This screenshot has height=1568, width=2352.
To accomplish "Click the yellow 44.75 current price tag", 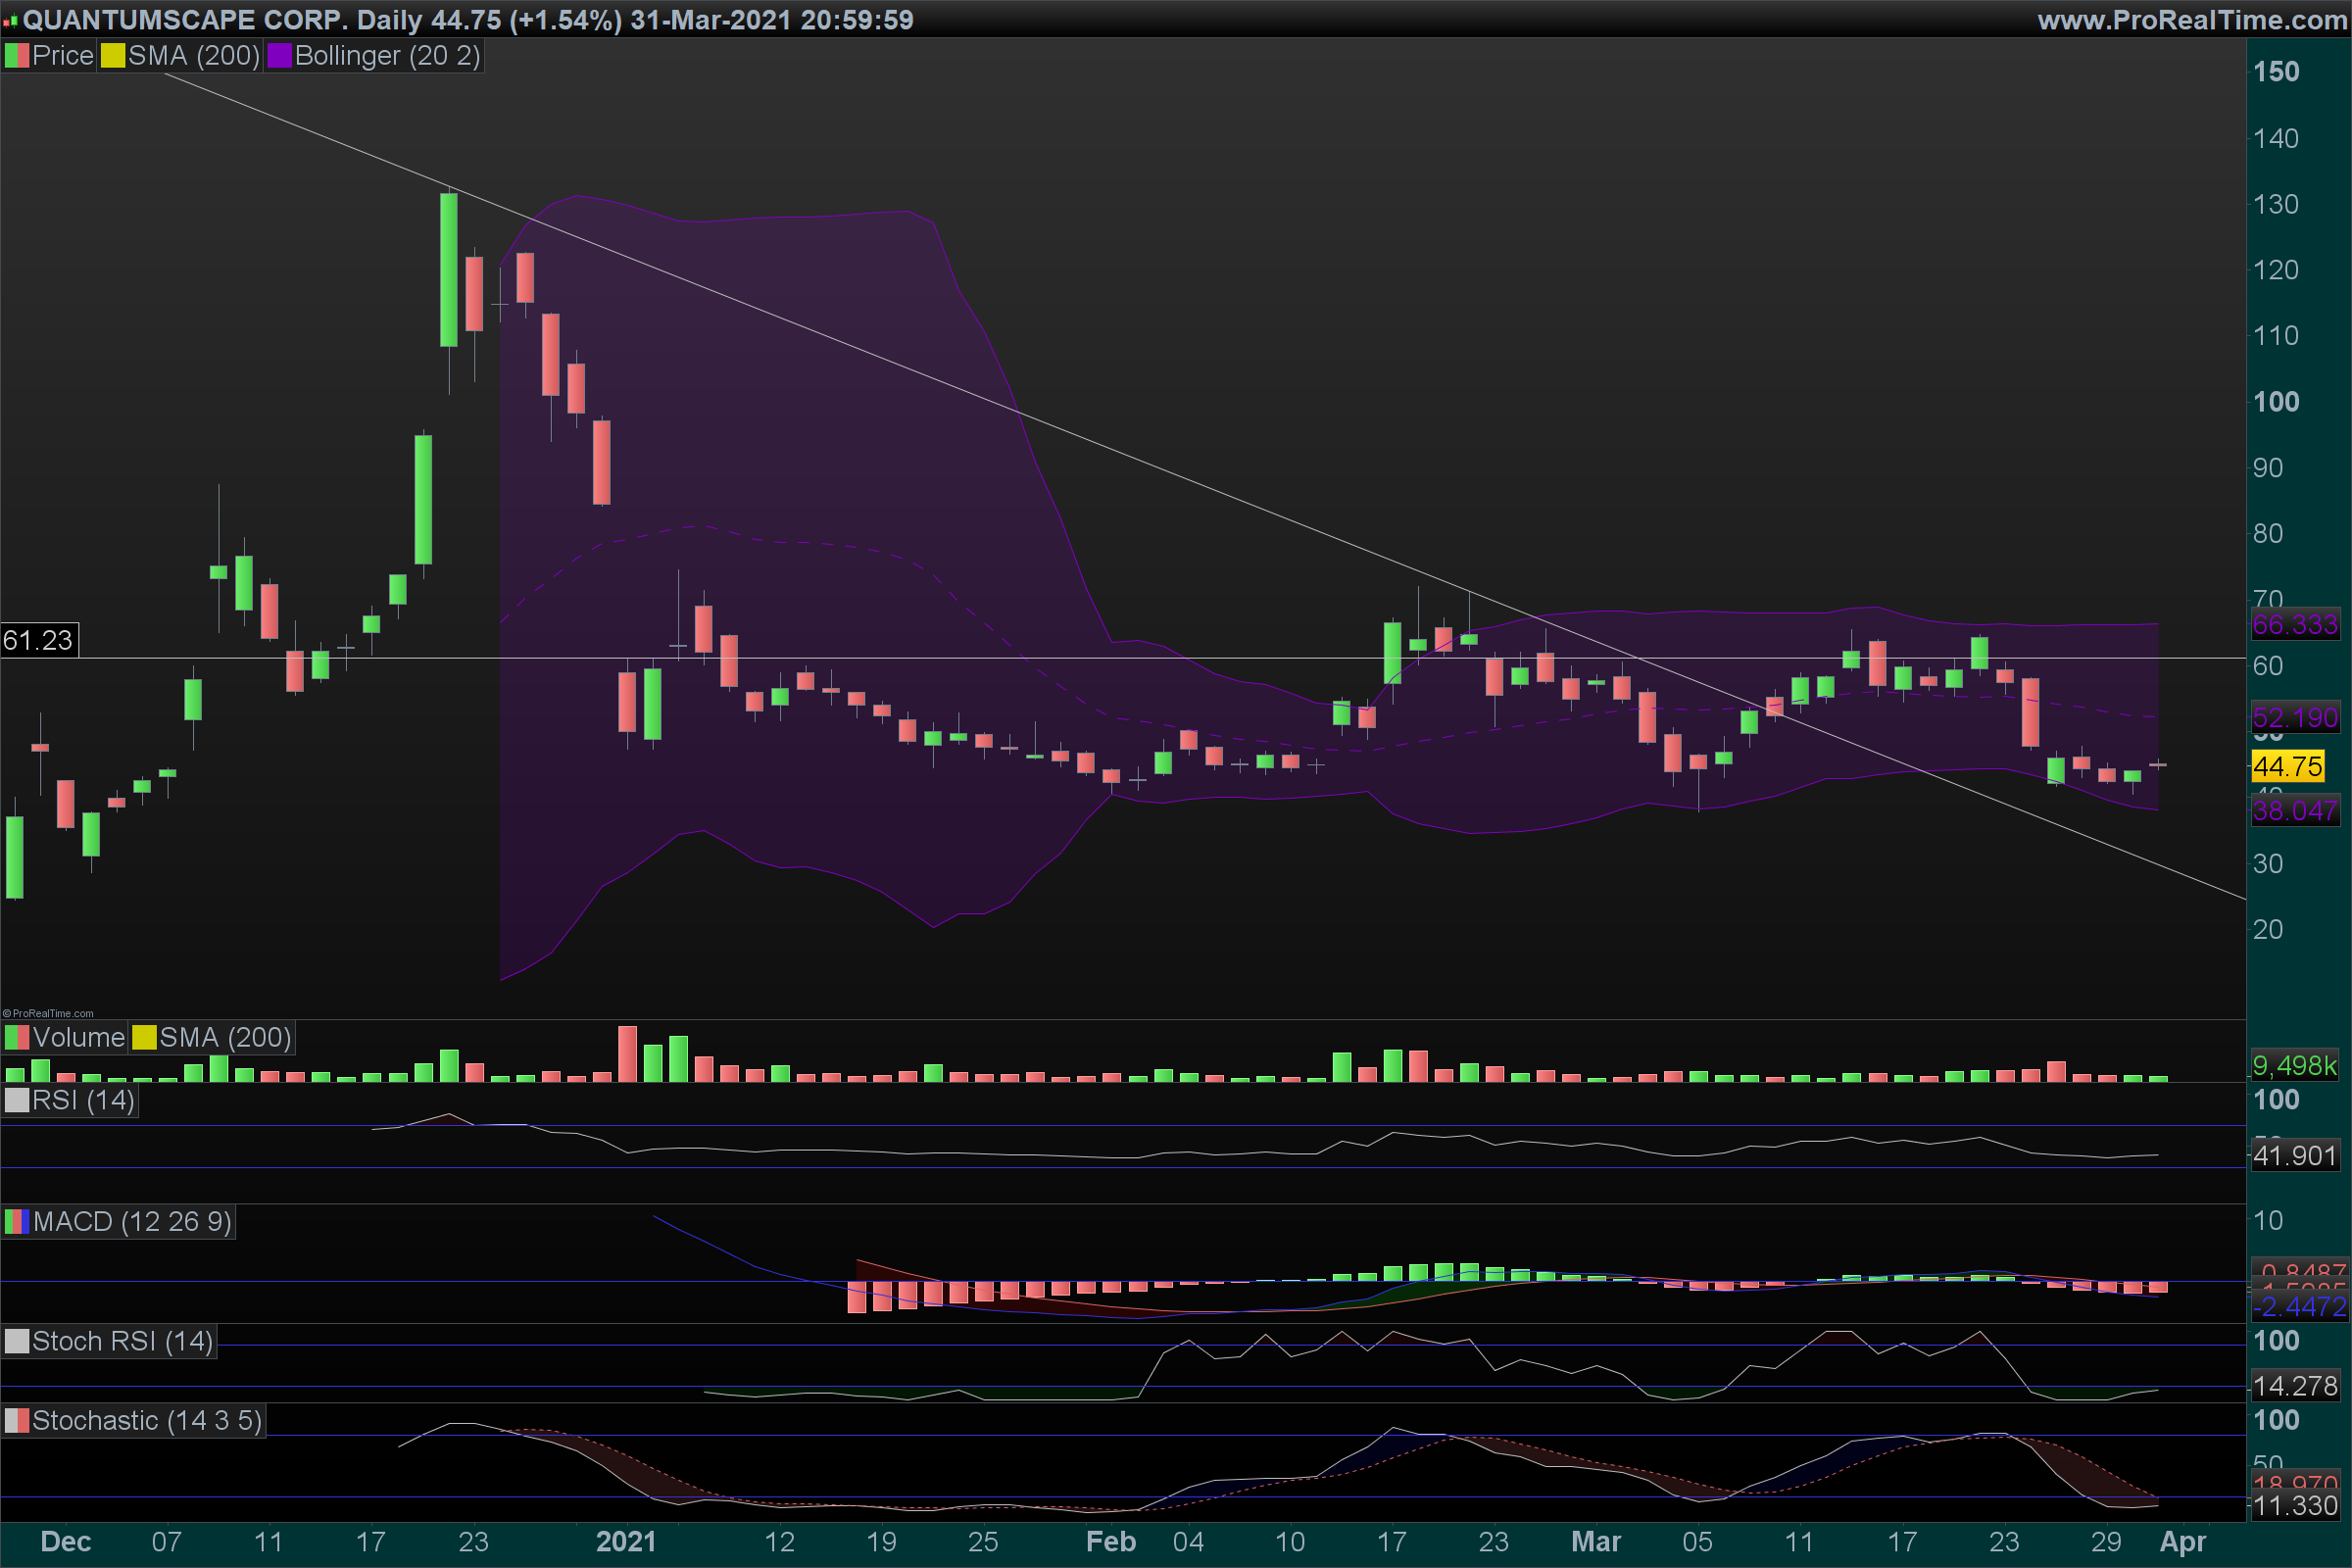I will pos(2287,767).
